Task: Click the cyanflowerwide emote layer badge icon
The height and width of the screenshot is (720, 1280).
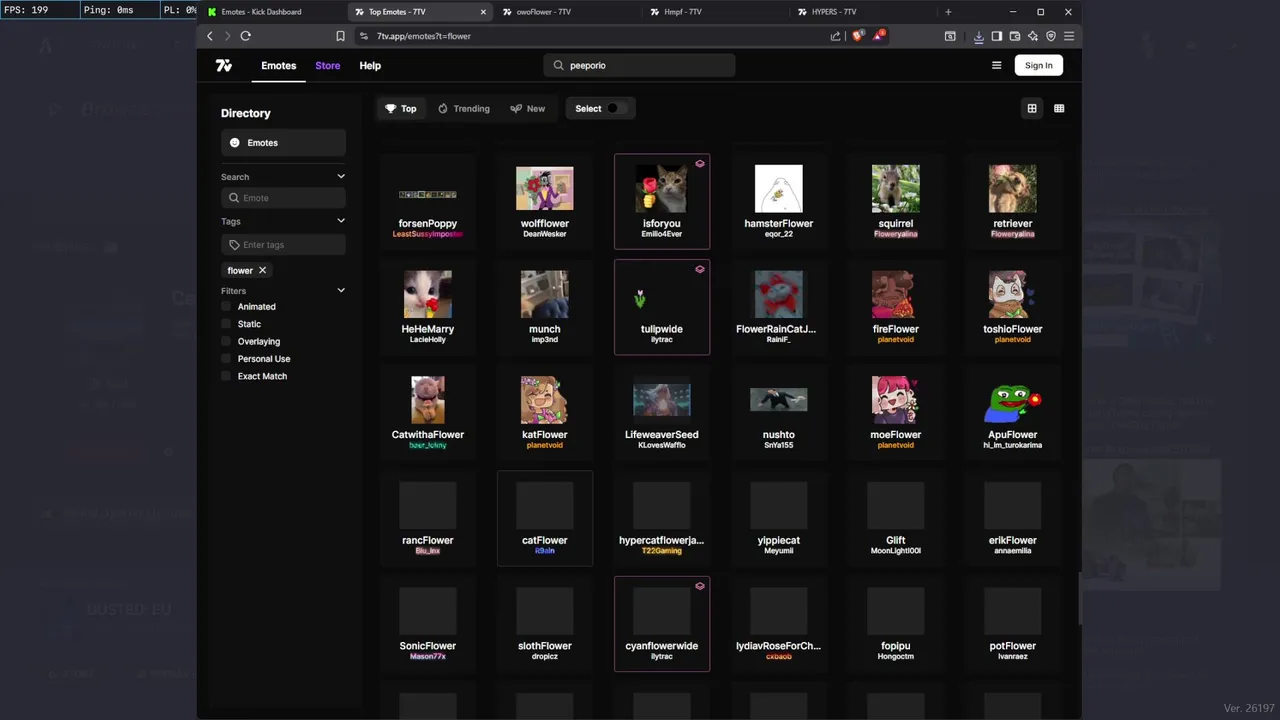Action: [700, 586]
